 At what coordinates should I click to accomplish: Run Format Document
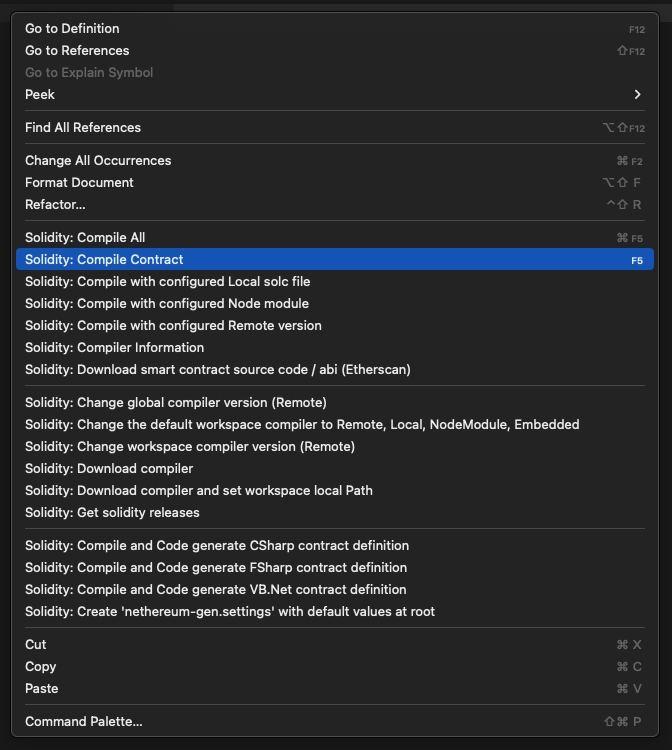click(335, 182)
